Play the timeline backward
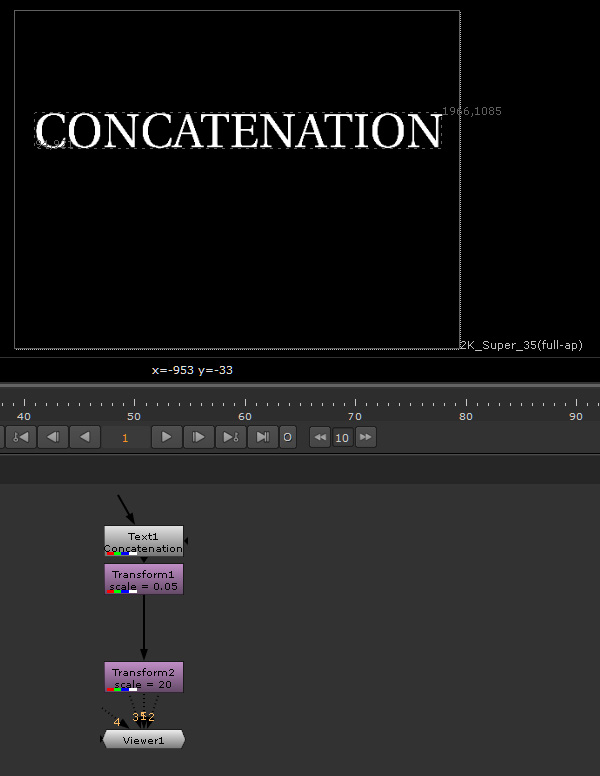The width and height of the screenshot is (600, 776). [85, 437]
